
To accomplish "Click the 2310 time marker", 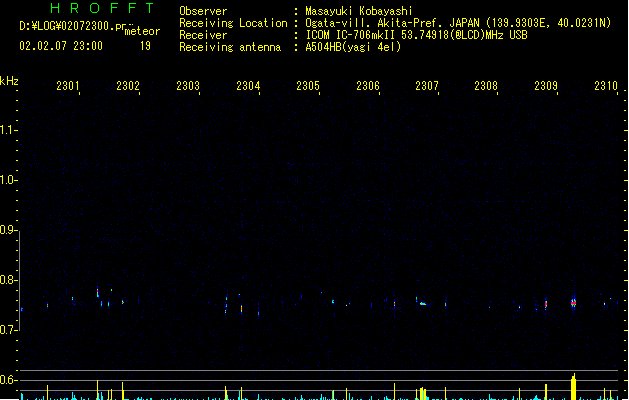I will coord(606,86).
